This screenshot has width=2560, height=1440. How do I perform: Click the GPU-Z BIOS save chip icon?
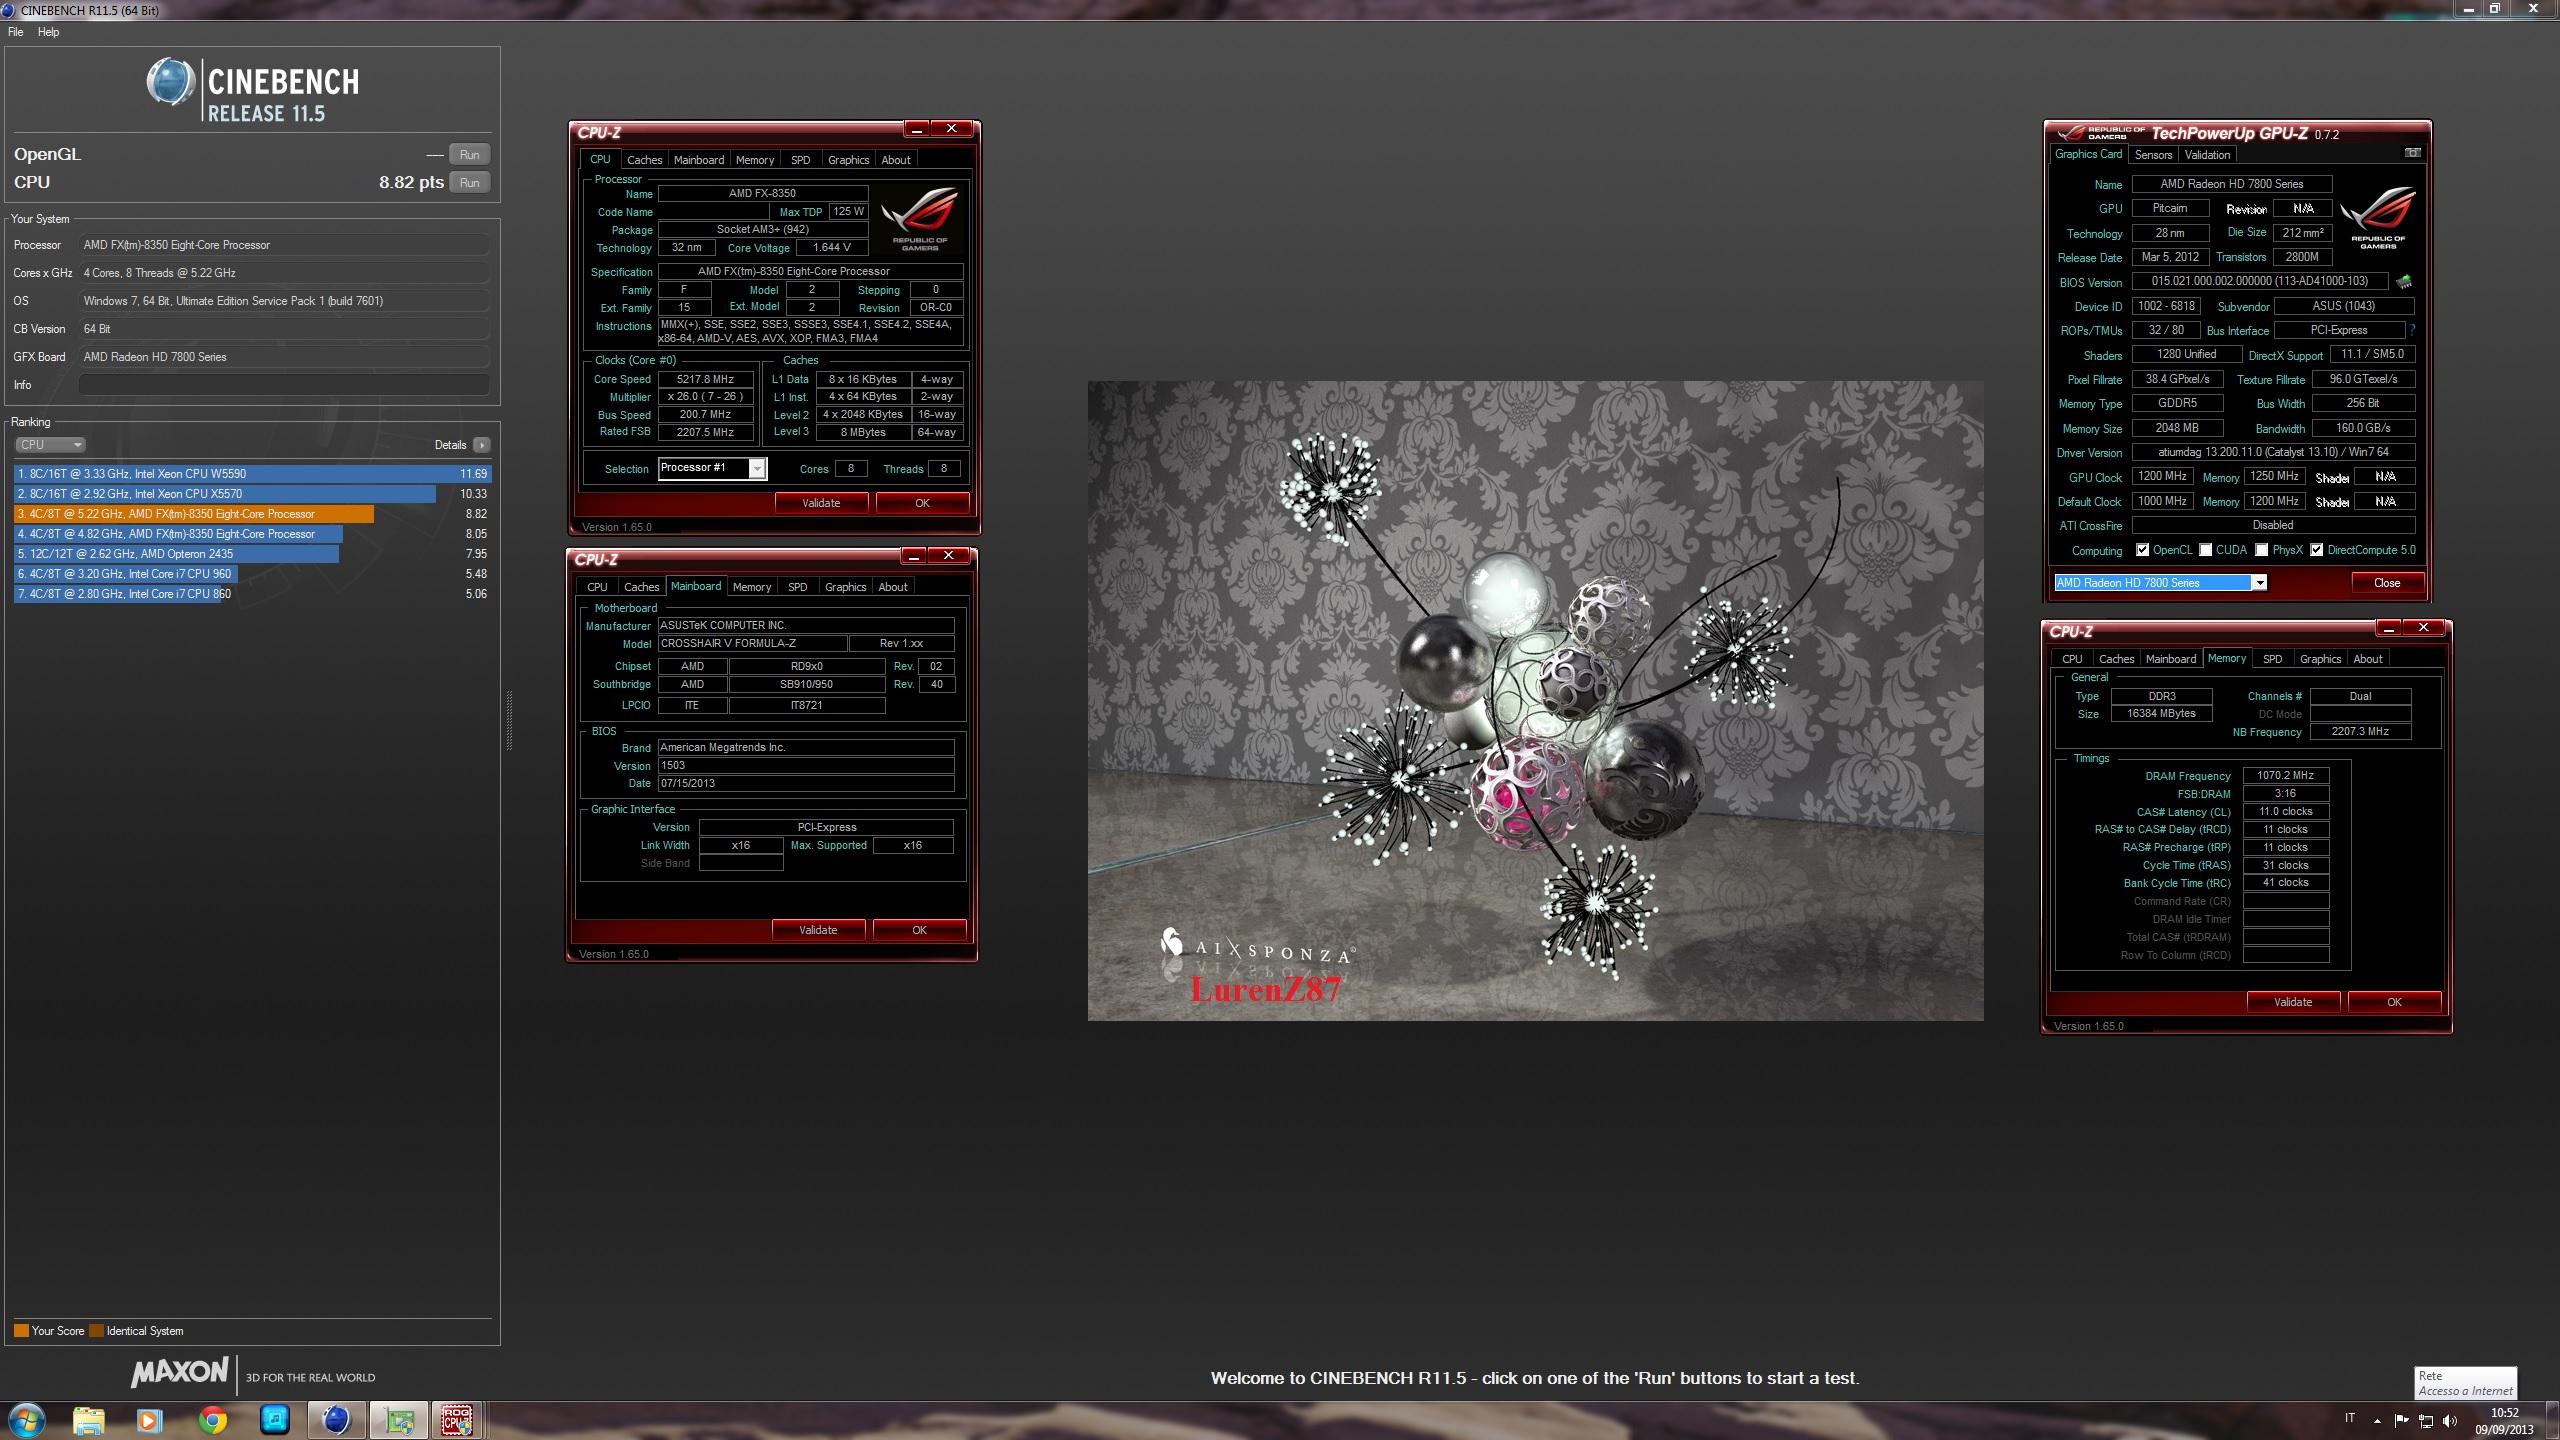coord(2404,282)
